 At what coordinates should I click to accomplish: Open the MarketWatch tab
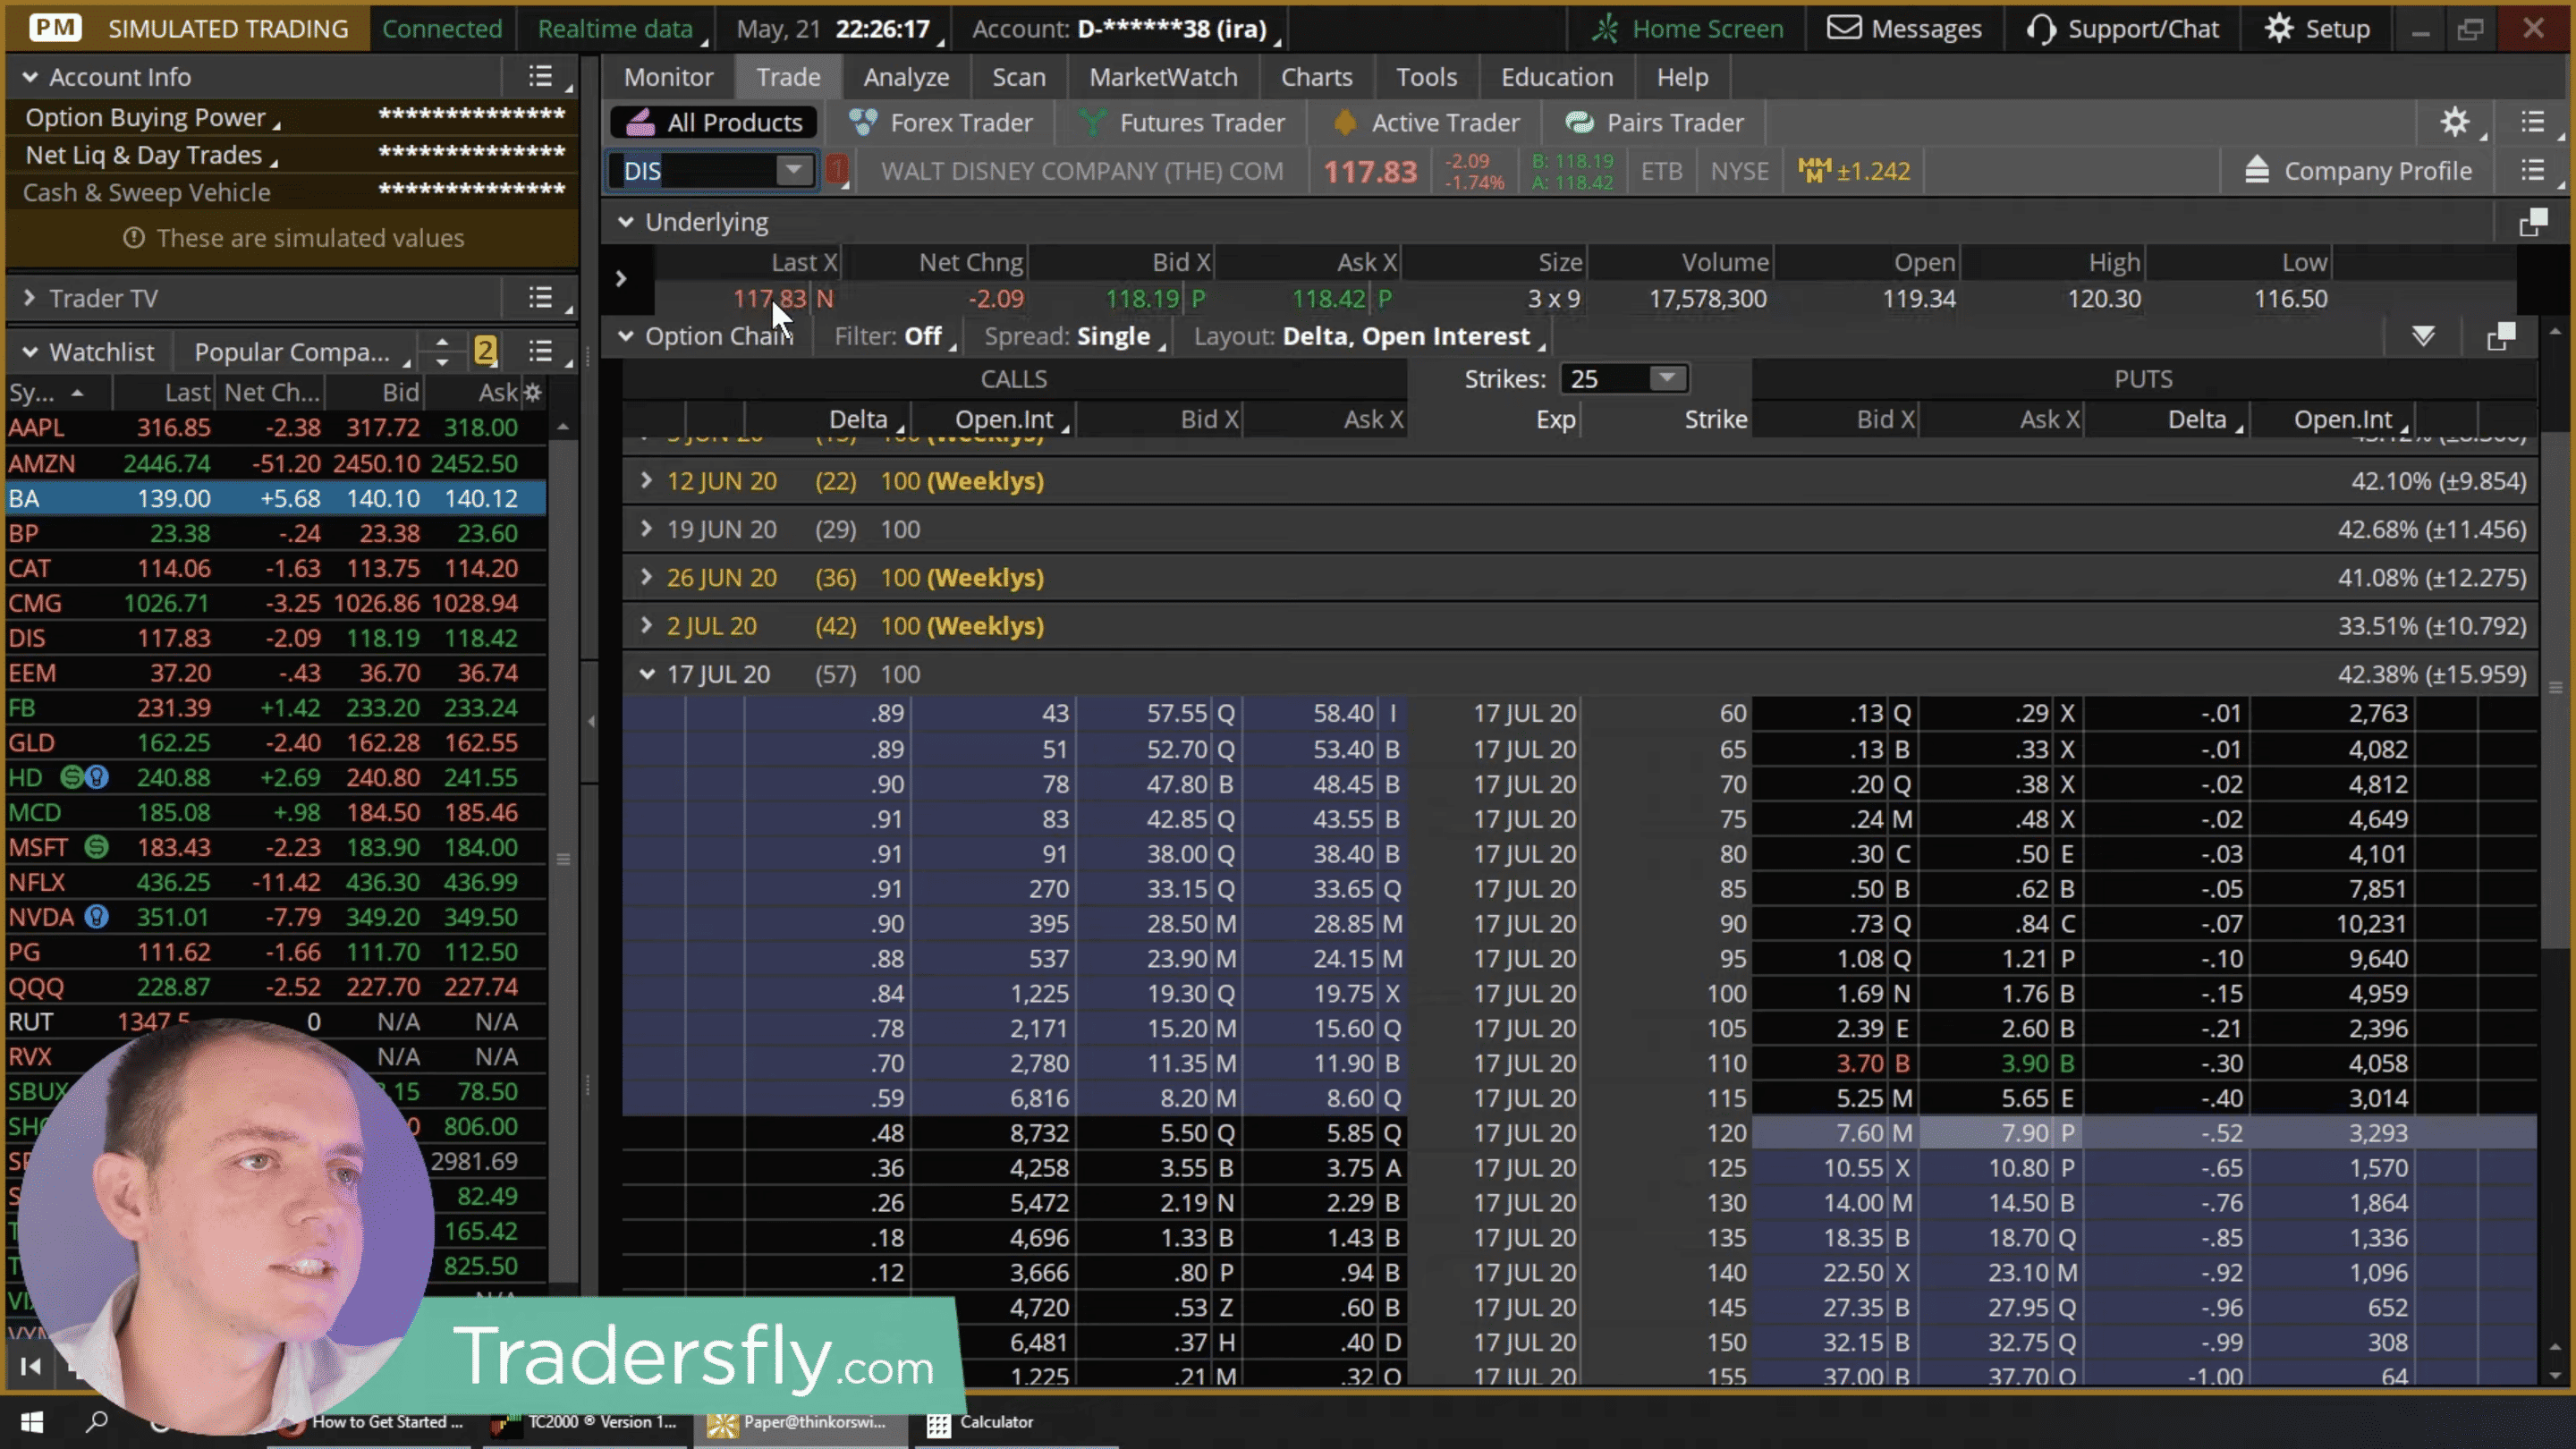point(1163,77)
